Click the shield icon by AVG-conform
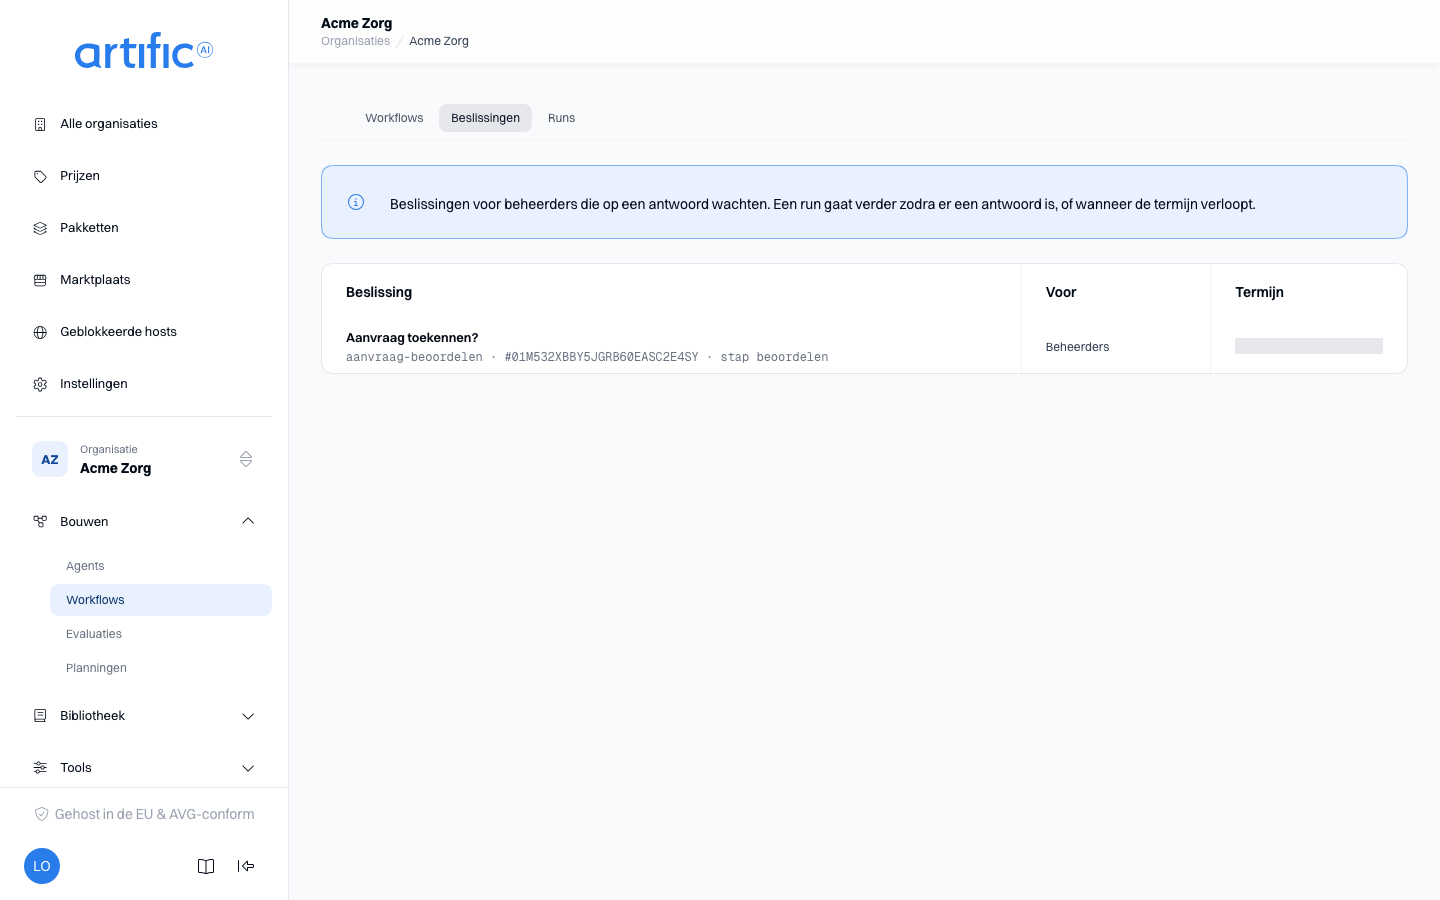The width and height of the screenshot is (1440, 900). point(42,814)
